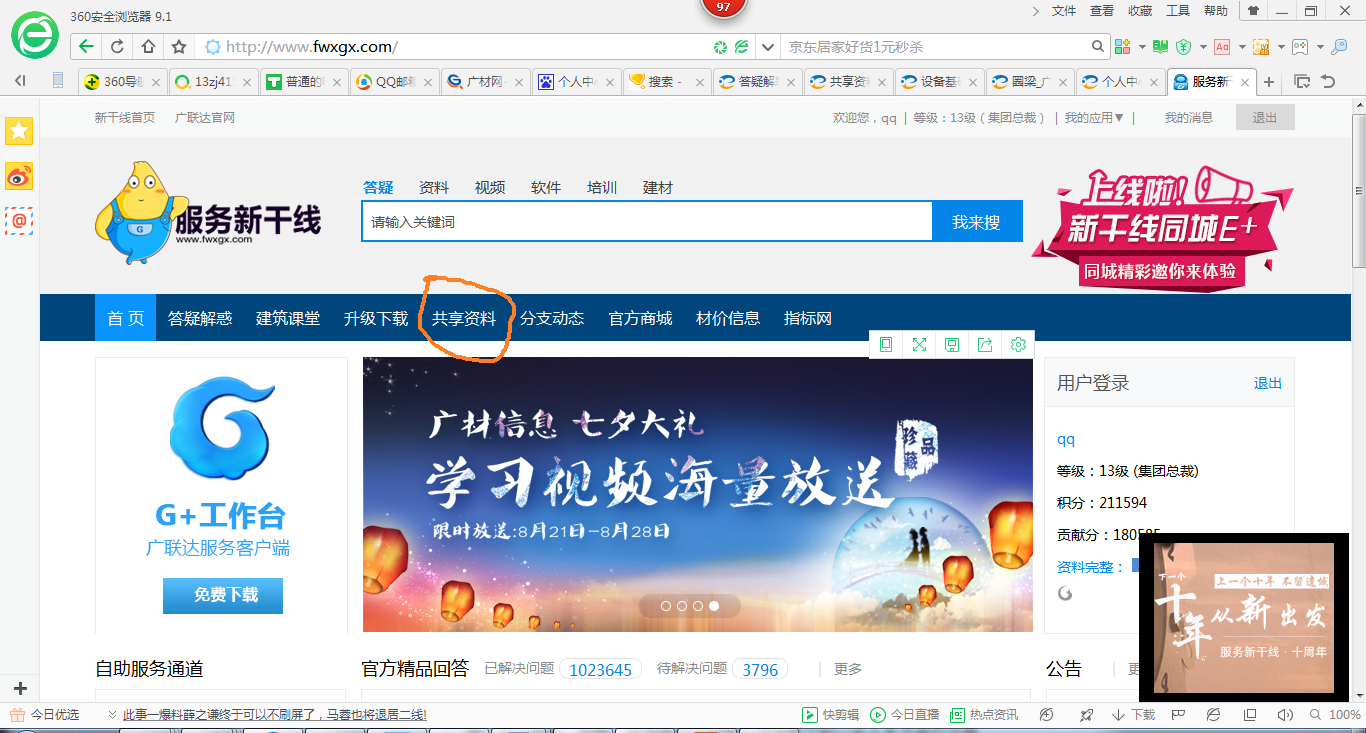
Task: Select the 答疑 search category
Action: click(x=378, y=187)
